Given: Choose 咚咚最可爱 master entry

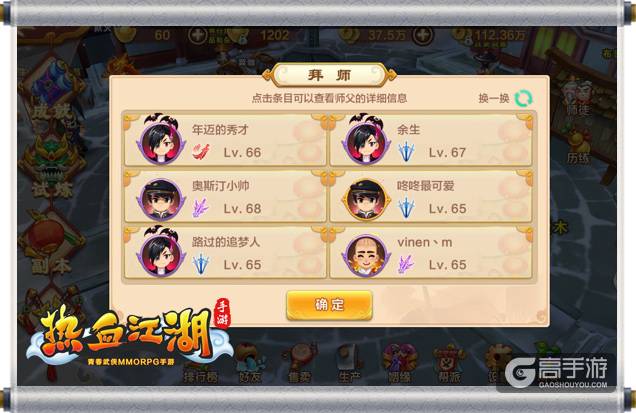Looking at the screenshot, I should point(431,196).
